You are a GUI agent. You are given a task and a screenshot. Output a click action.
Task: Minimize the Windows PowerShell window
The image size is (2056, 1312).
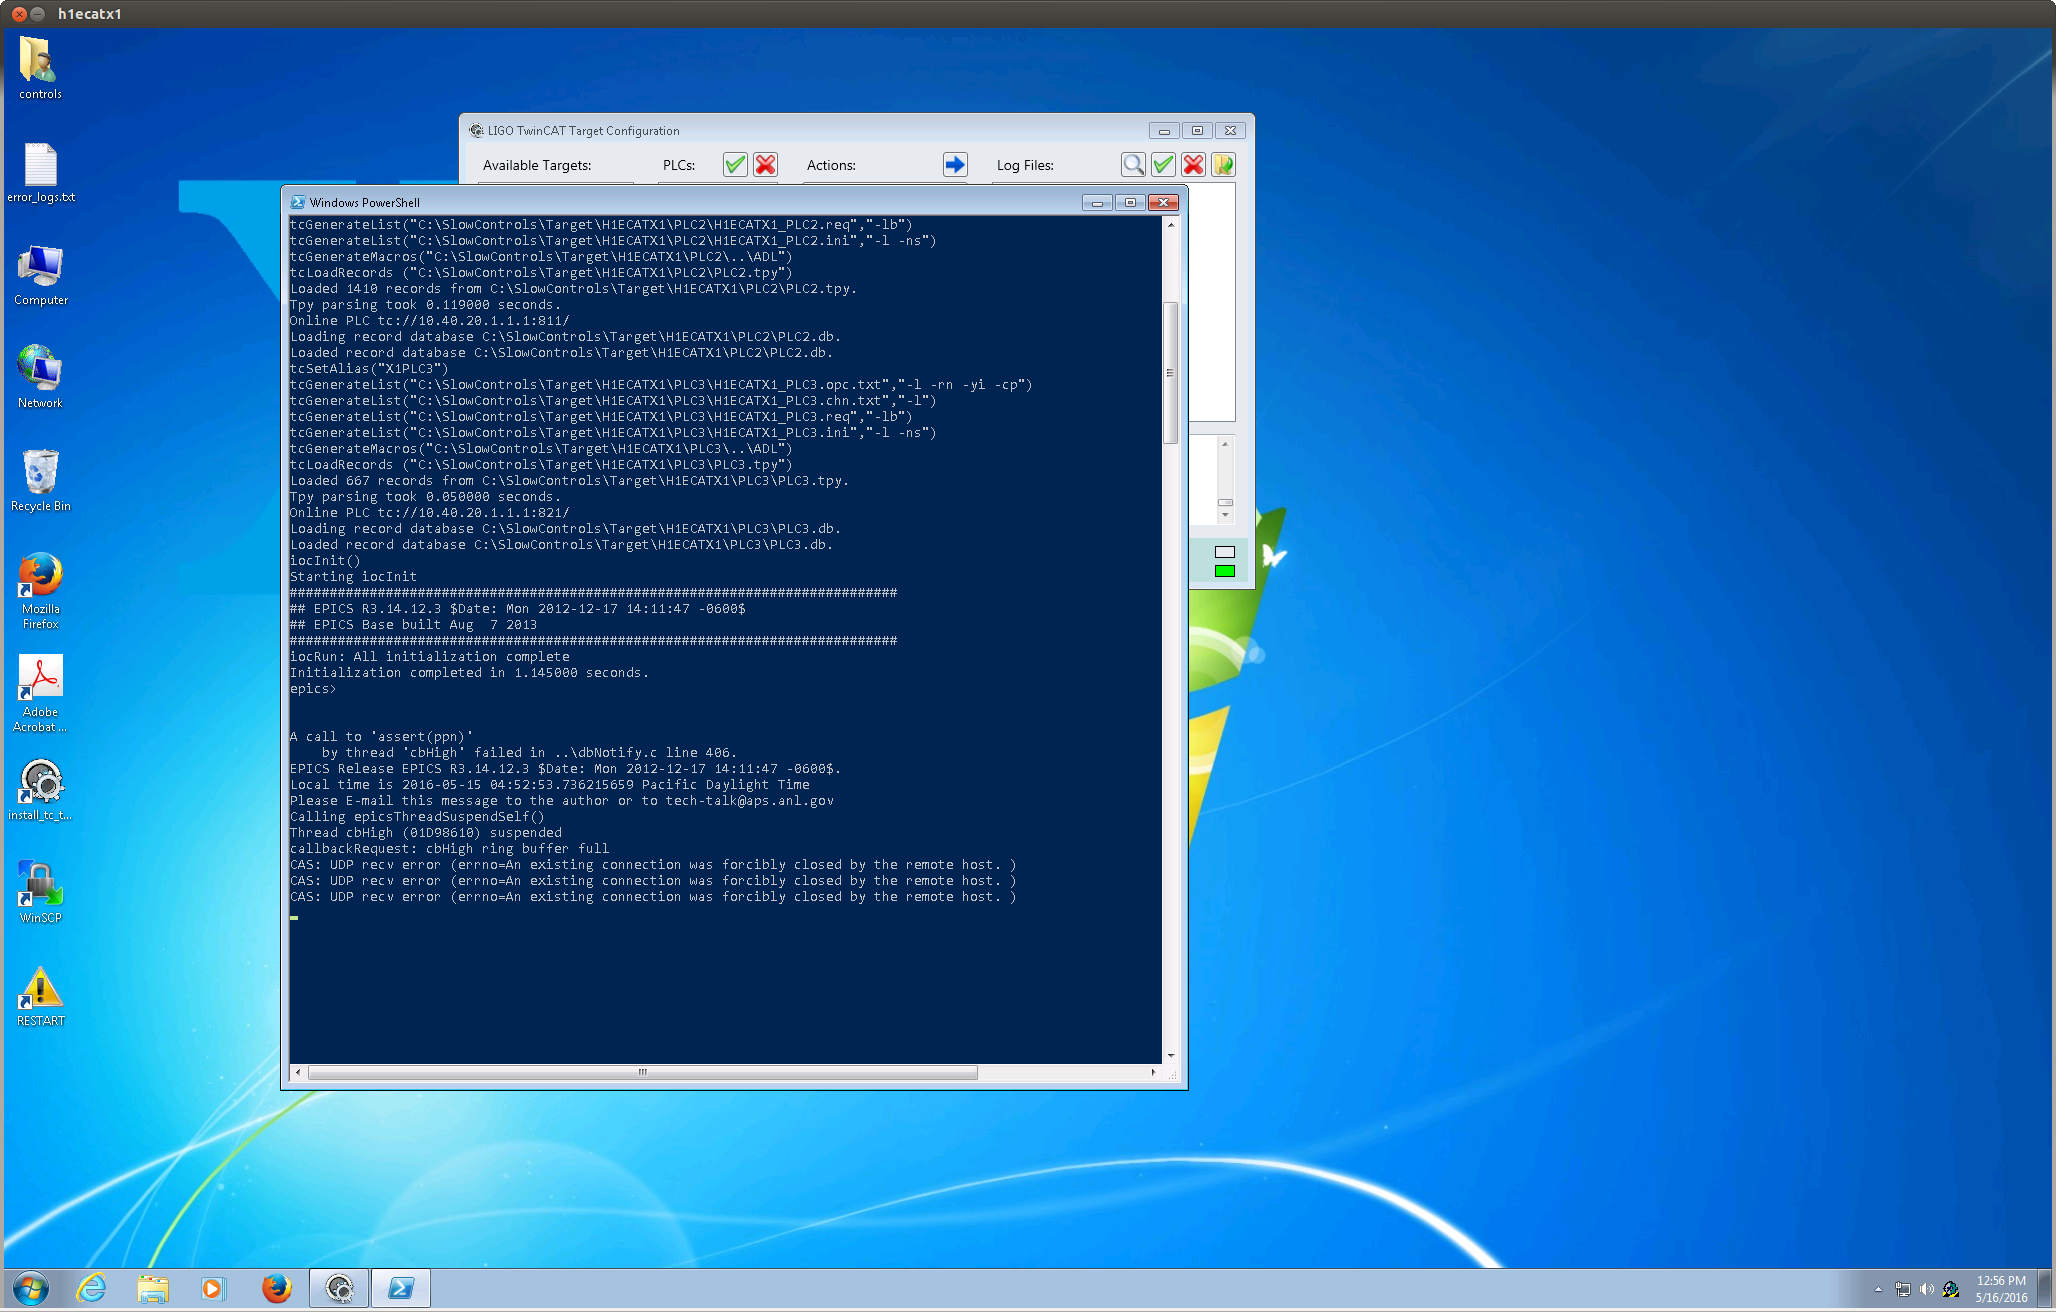(1097, 203)
